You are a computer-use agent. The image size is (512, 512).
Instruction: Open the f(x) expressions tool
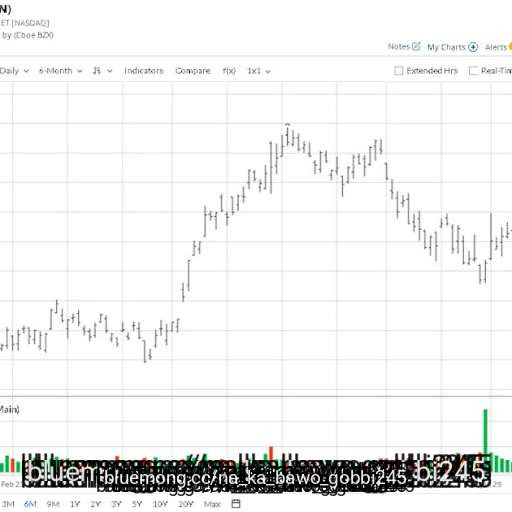pyautogui.click(x=229, y=71)
